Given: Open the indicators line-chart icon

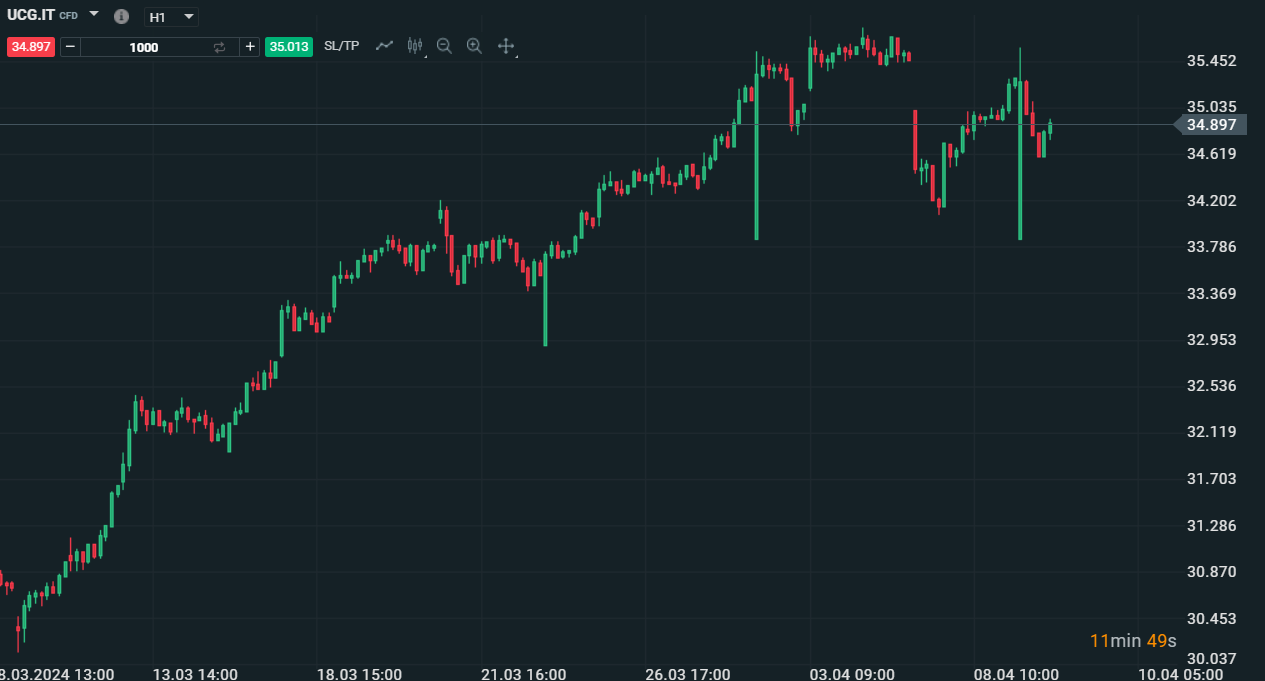Looking at the screenshot, I should click(384, 46).
